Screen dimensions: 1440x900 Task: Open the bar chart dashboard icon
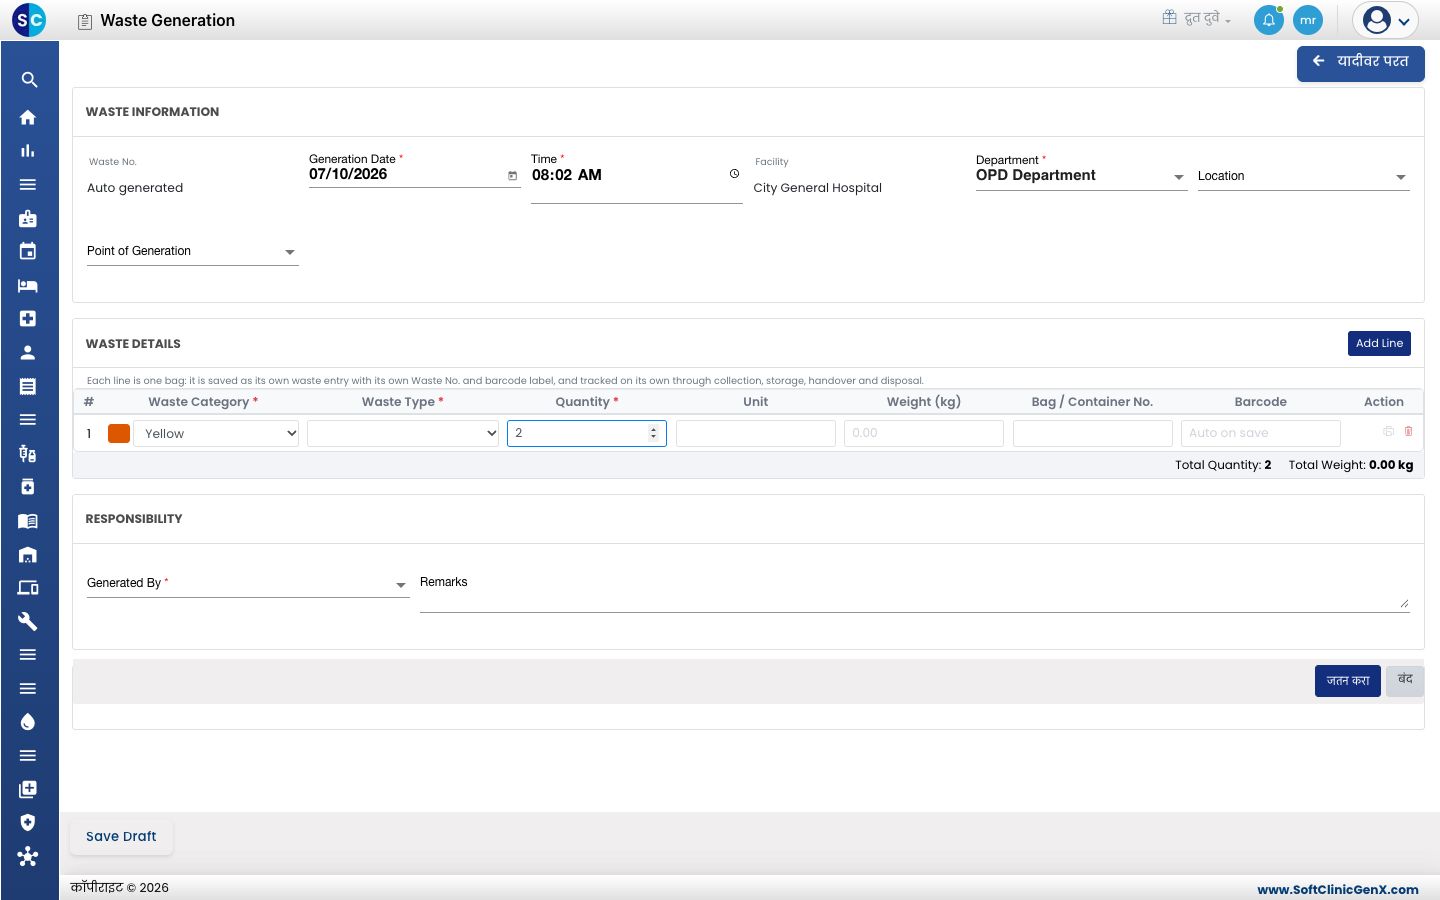tap(28, 151)
